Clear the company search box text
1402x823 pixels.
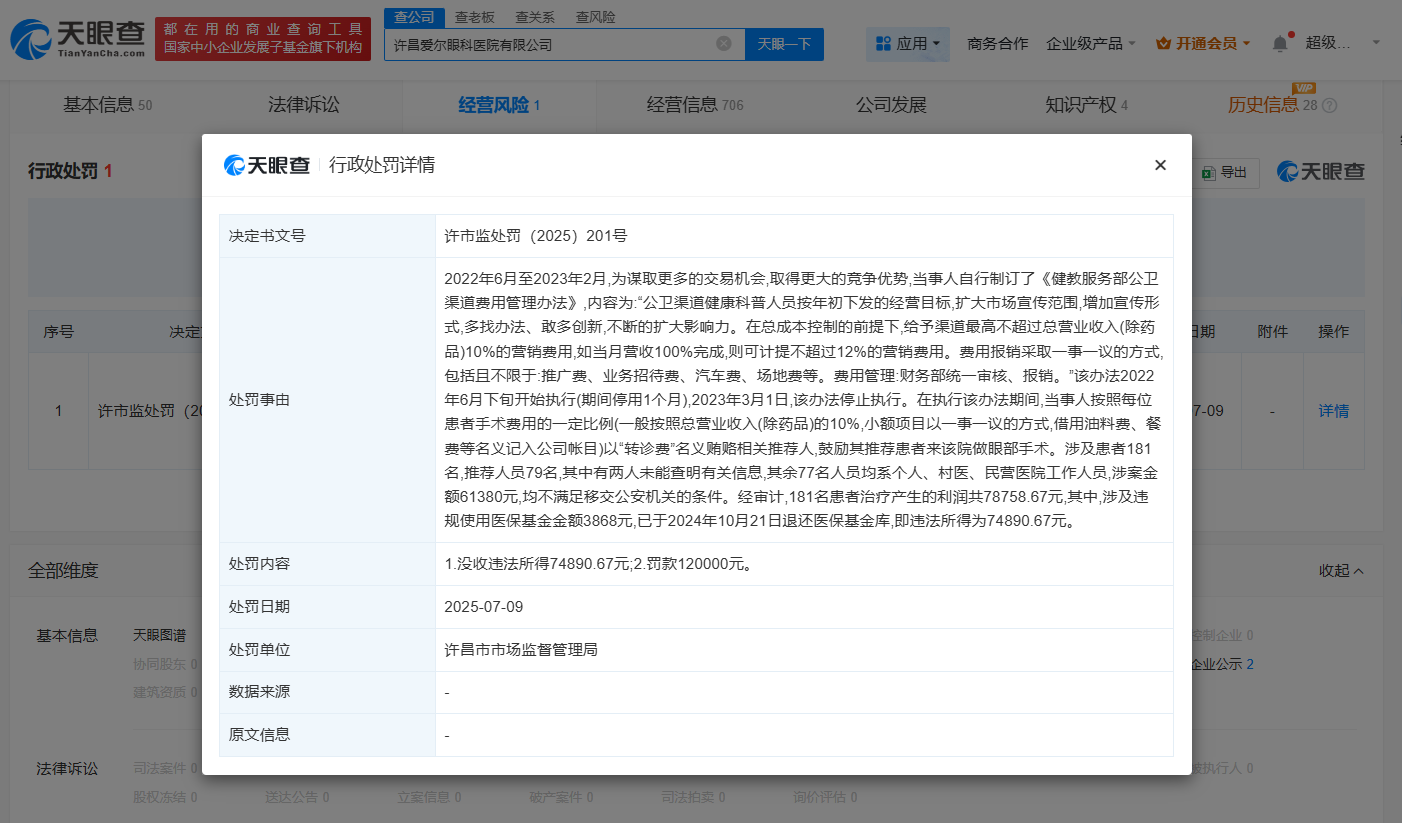pos(724,44)
